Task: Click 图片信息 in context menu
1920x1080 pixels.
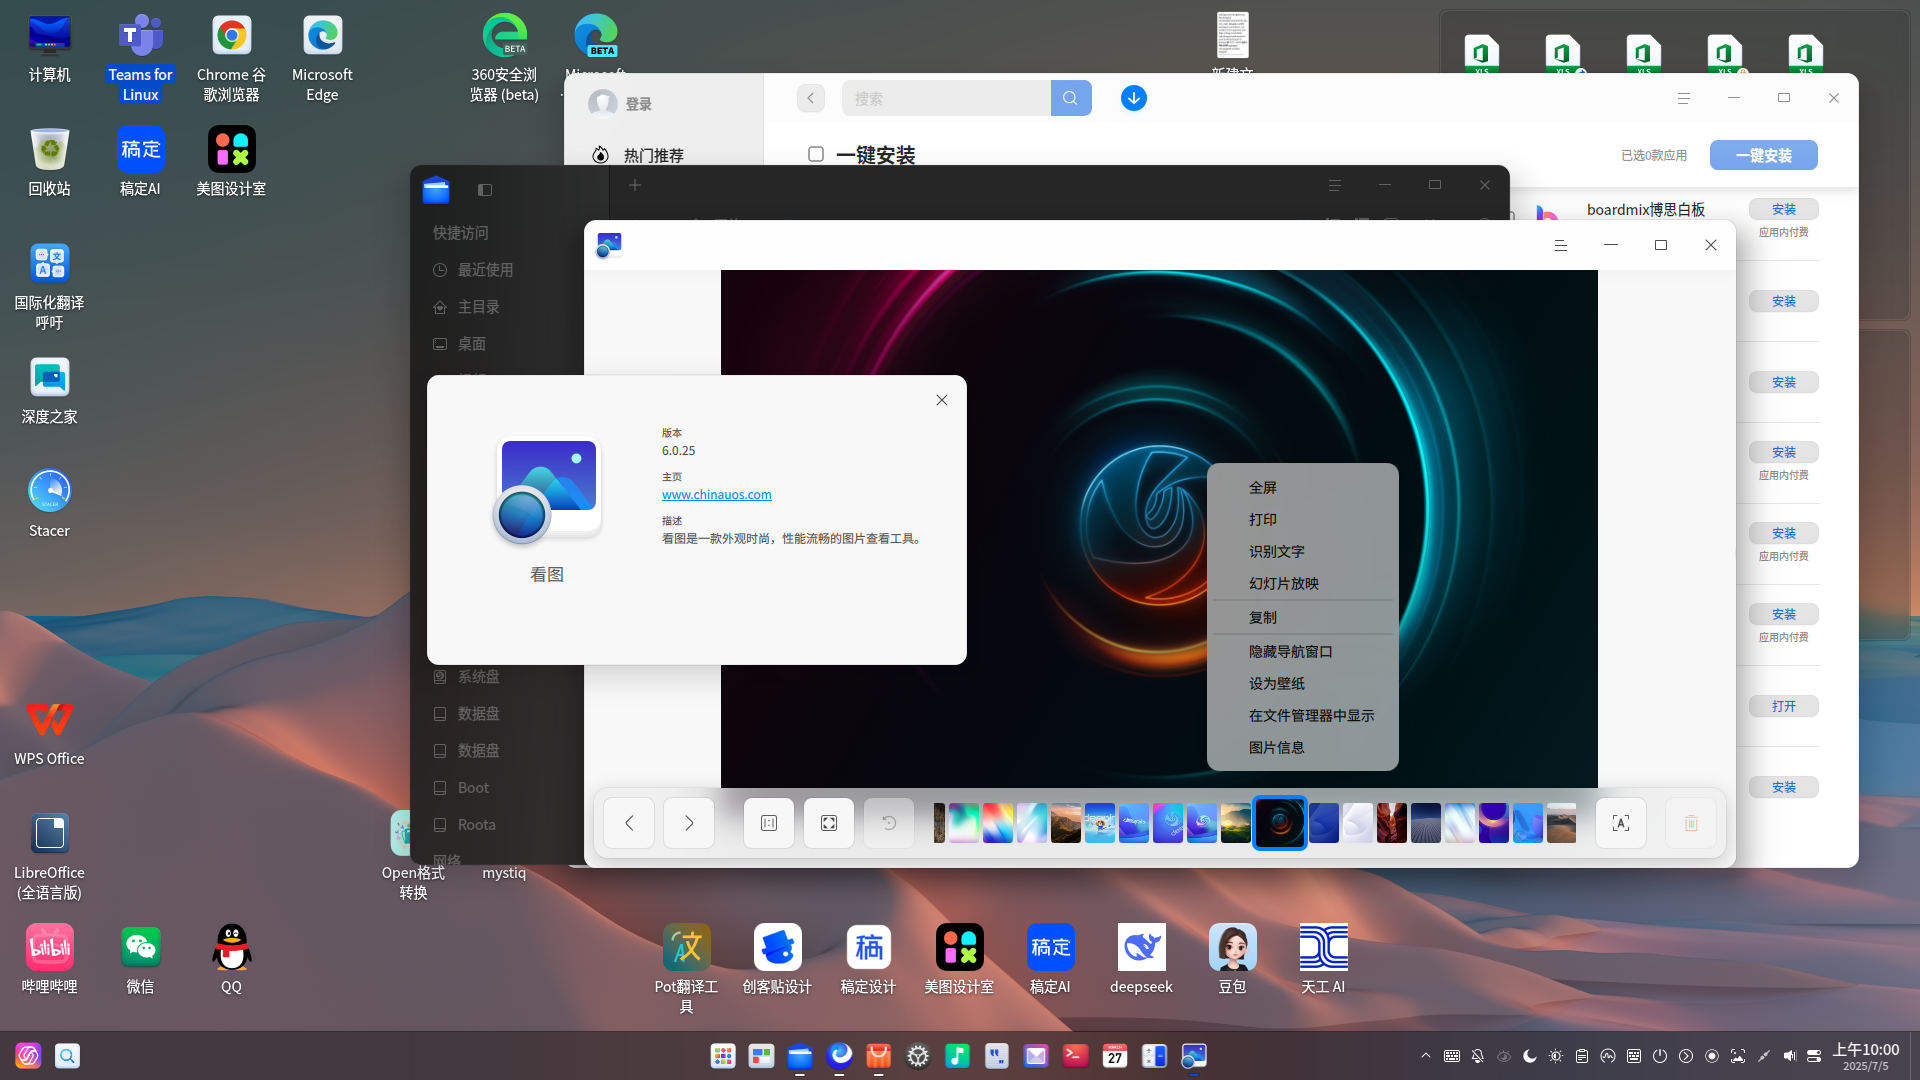Action: [x=1303, y=747]
